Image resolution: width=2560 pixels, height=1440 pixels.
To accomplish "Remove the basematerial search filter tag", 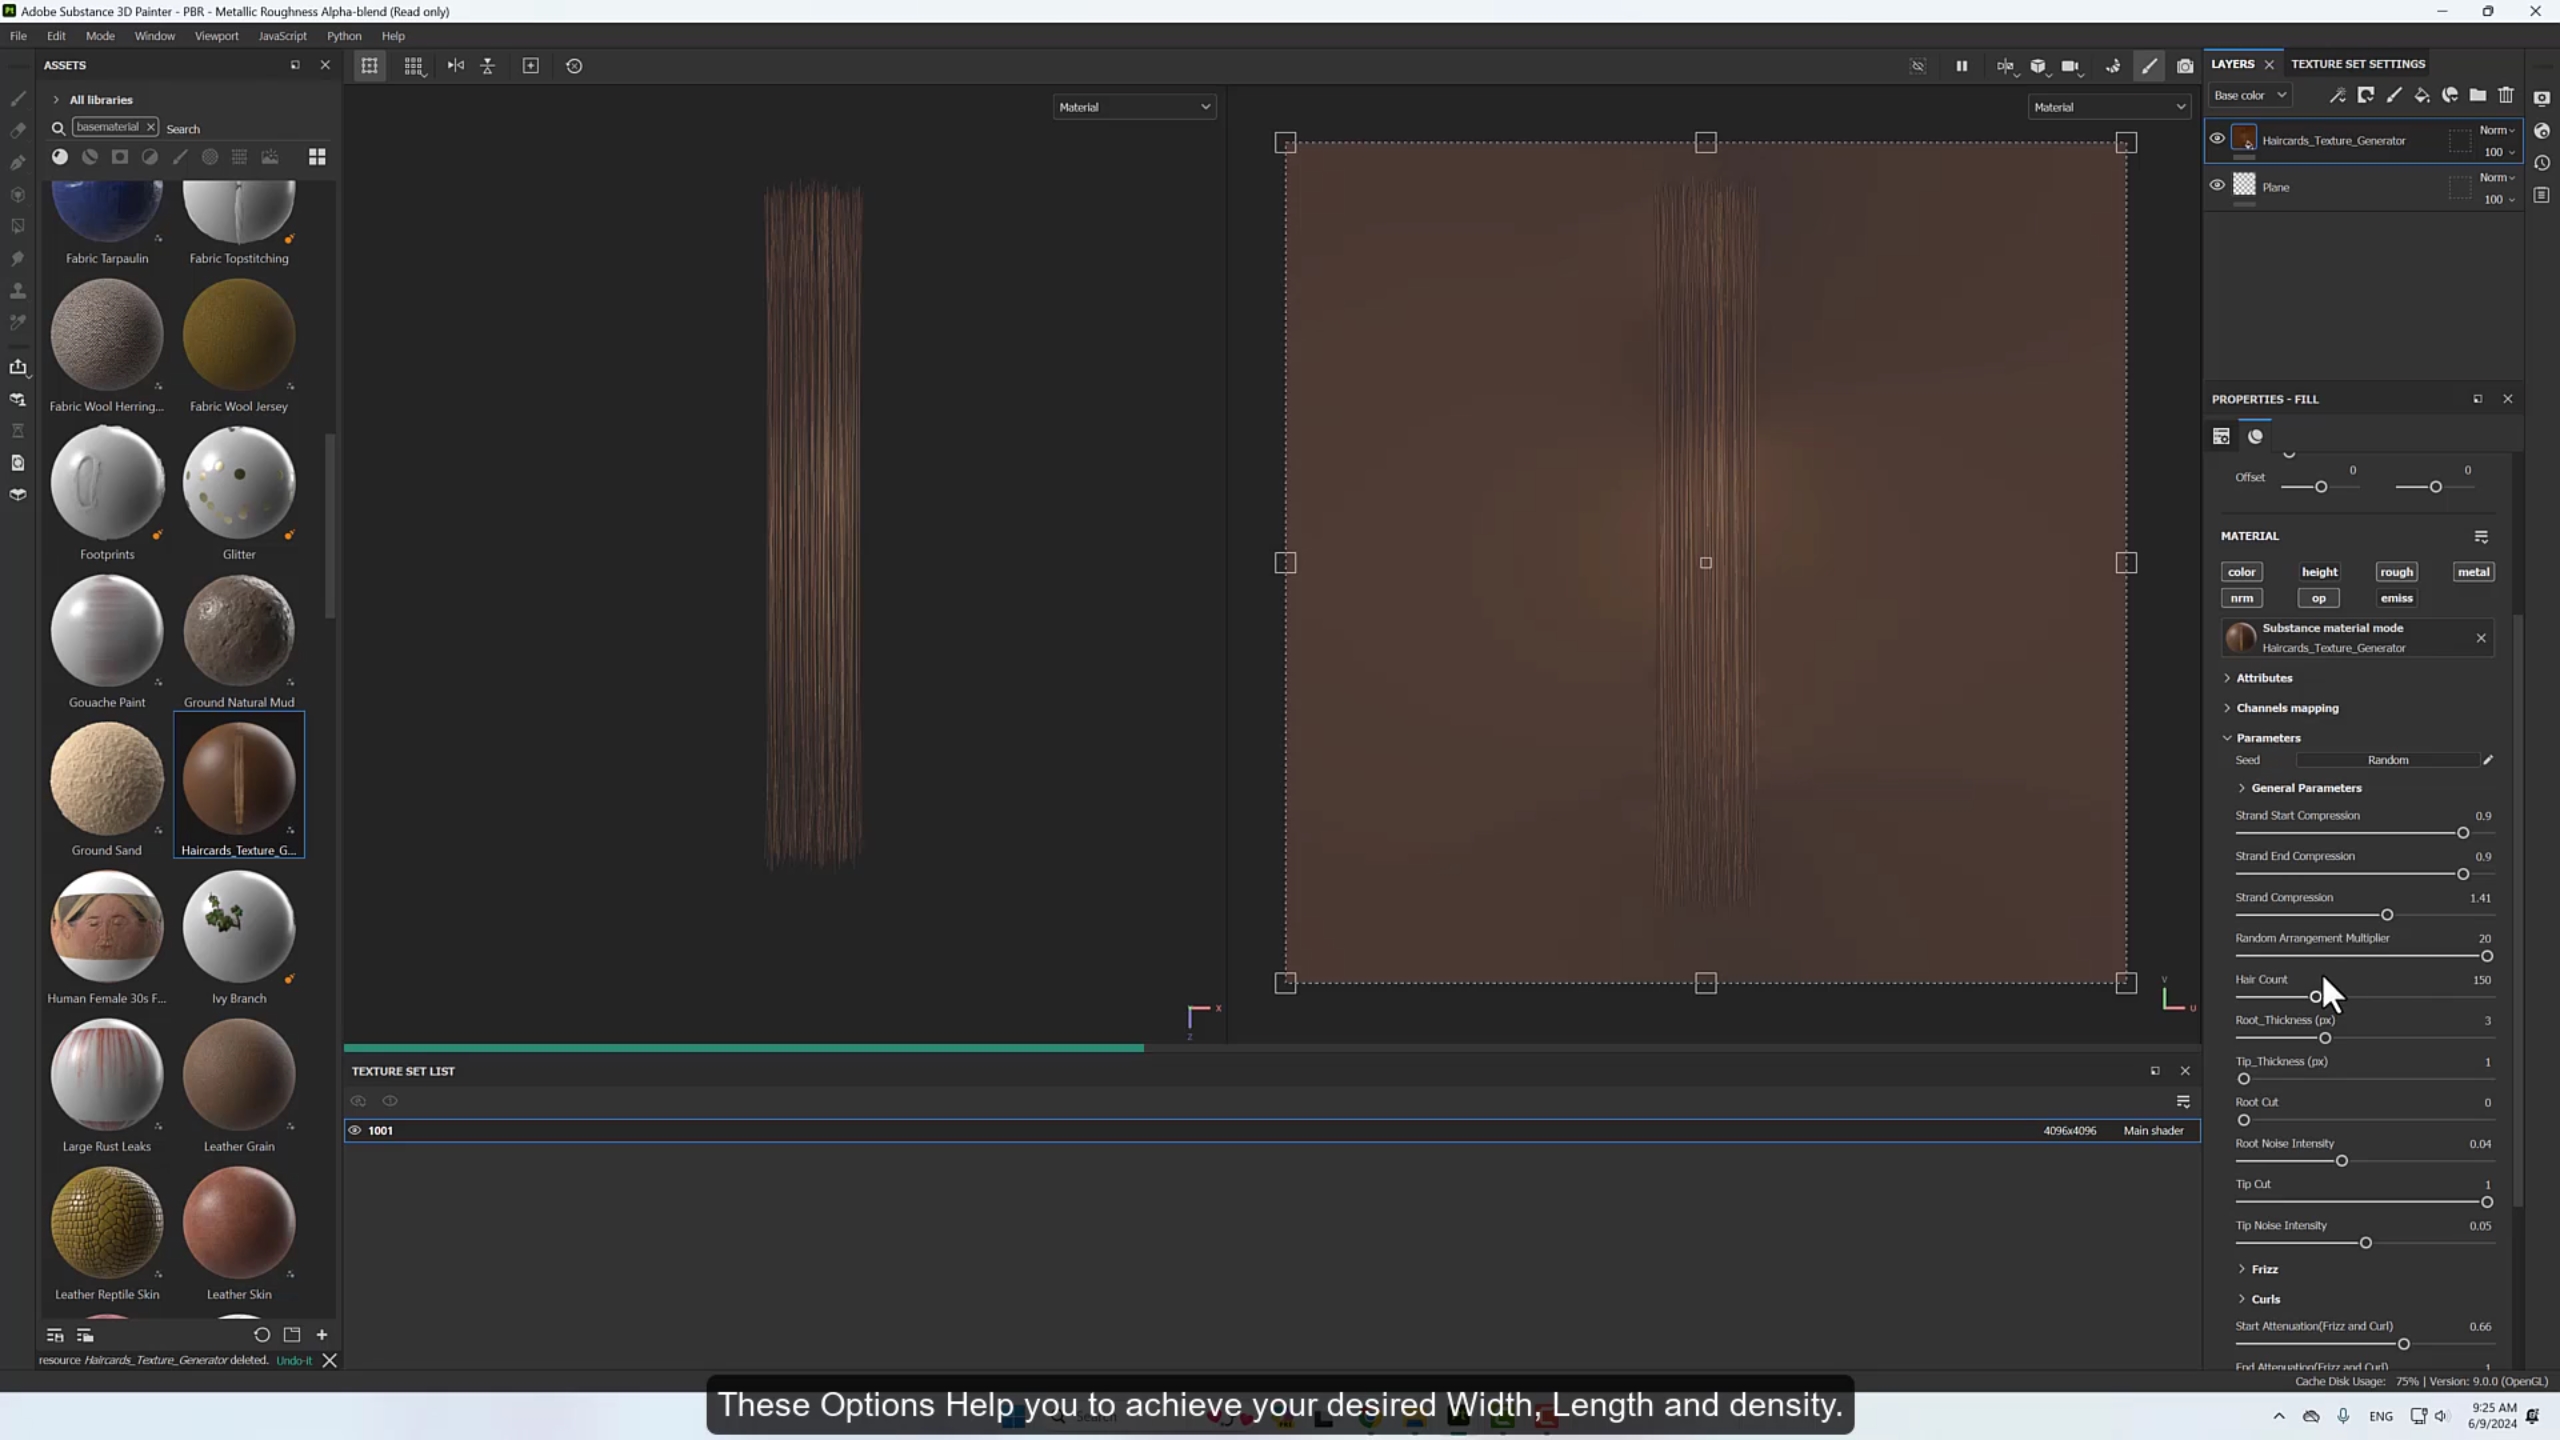I will click(150, 127).
